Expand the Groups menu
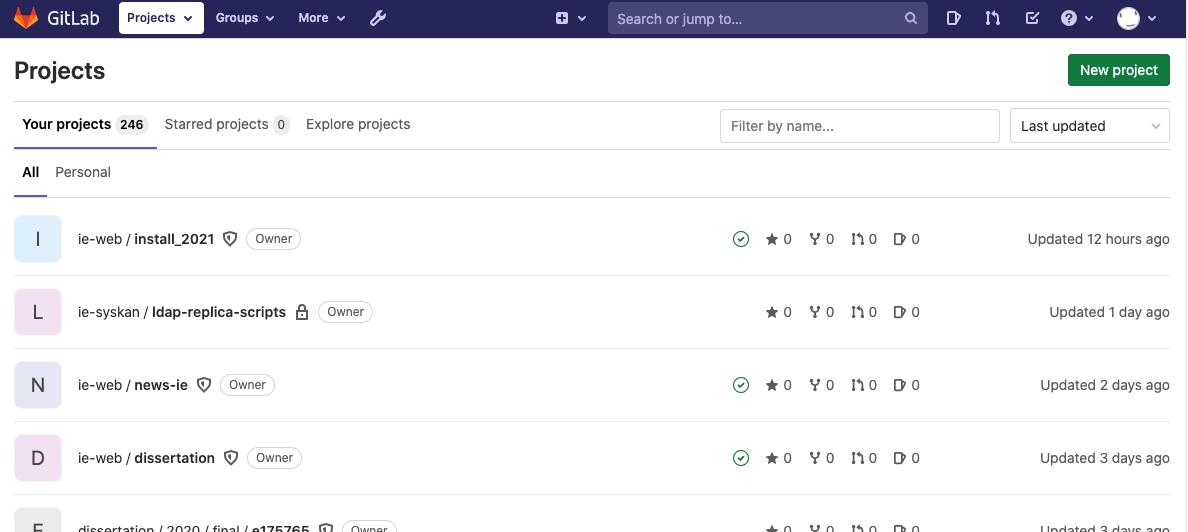Image resolution: width=1188 pixels, height=532 pixels. pyautogui.click(x=245, y=18)
